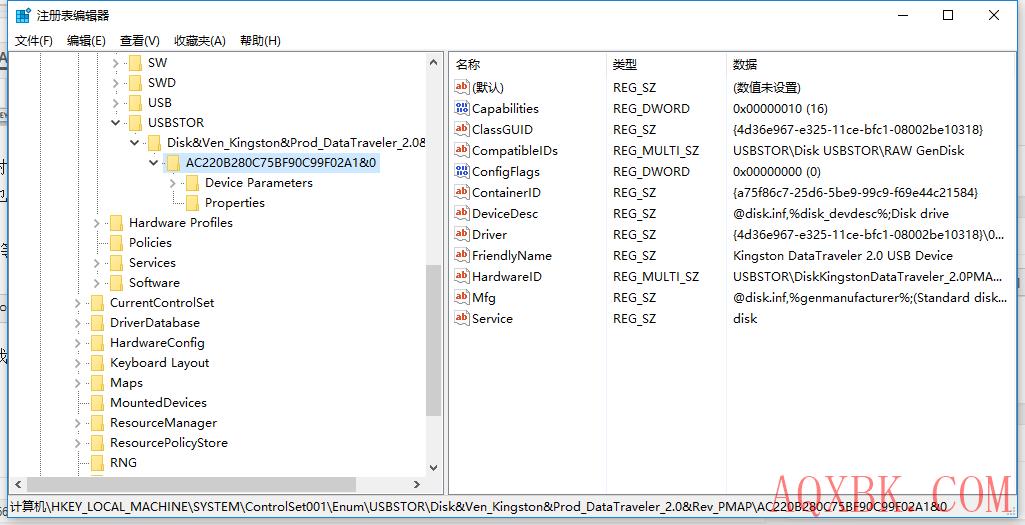Expand the SWD tree node
The width and height of the screenshot is (1025, 525).
(x=116, y=83)
